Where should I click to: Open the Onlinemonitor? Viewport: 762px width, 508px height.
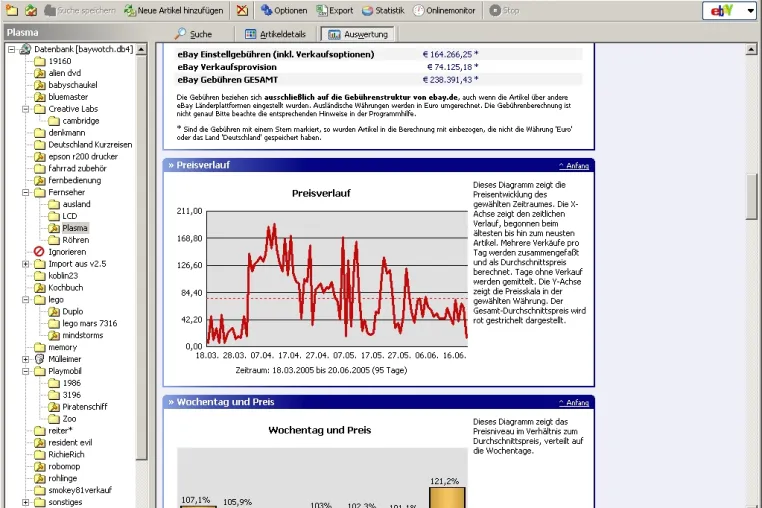pyautogui.click(x=444, y=10)
